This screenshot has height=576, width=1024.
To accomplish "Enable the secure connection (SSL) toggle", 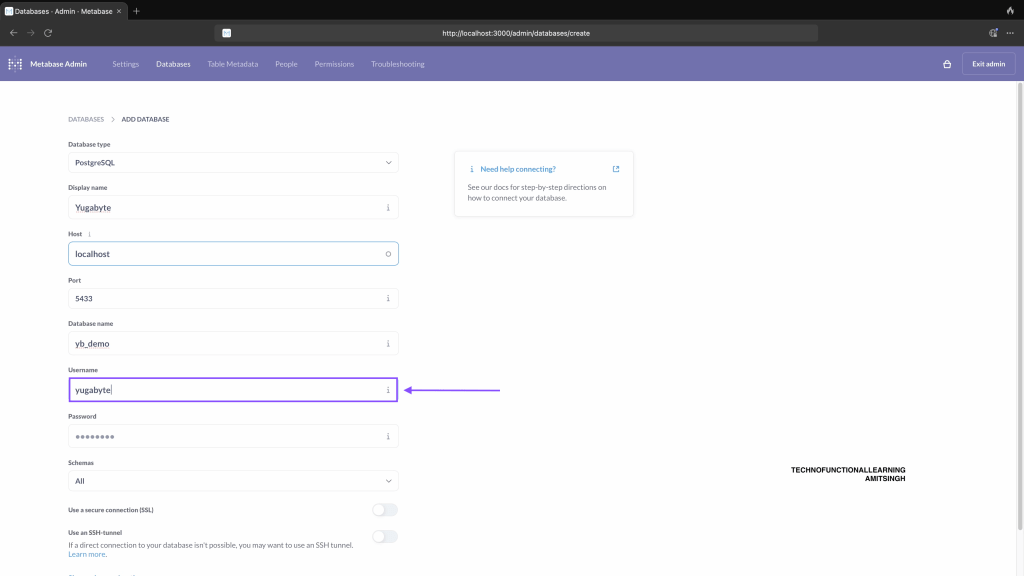I will pyautogui.click(x=384, y=510).
